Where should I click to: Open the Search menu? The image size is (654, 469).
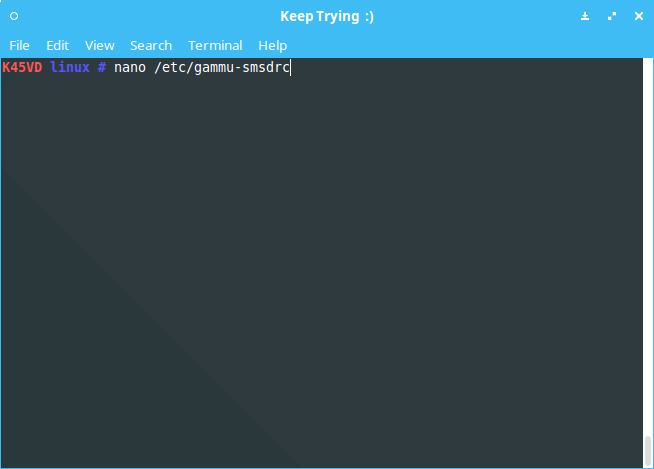point(151,45)
